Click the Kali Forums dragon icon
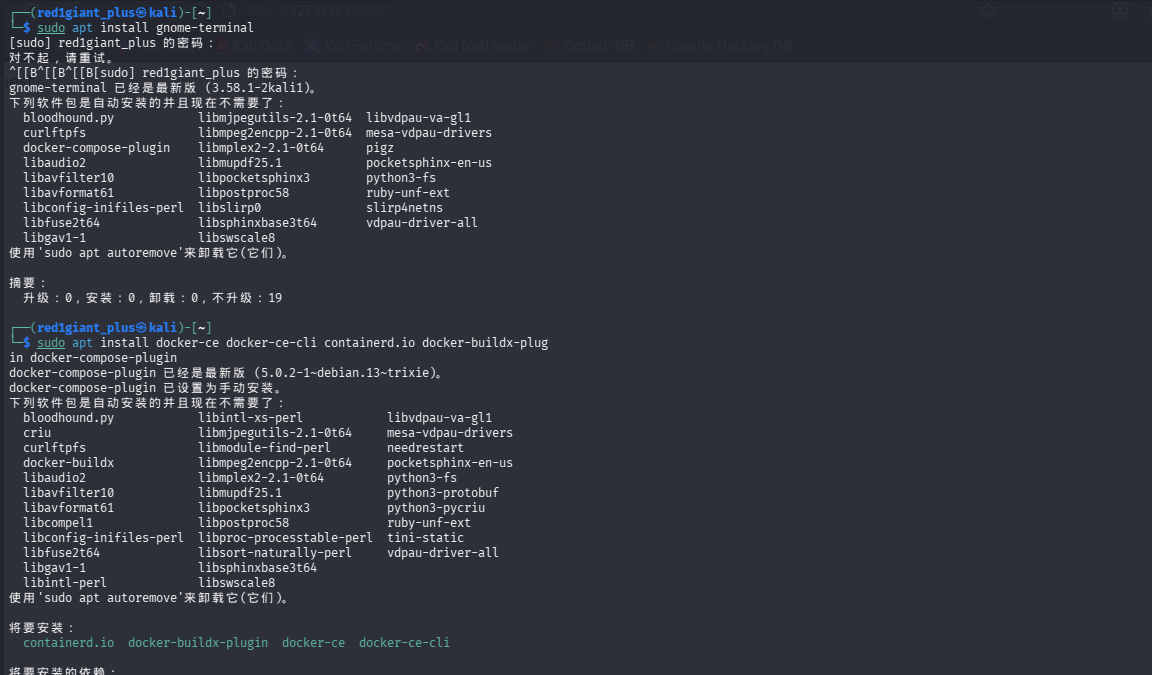 click(x=313, y=45)
